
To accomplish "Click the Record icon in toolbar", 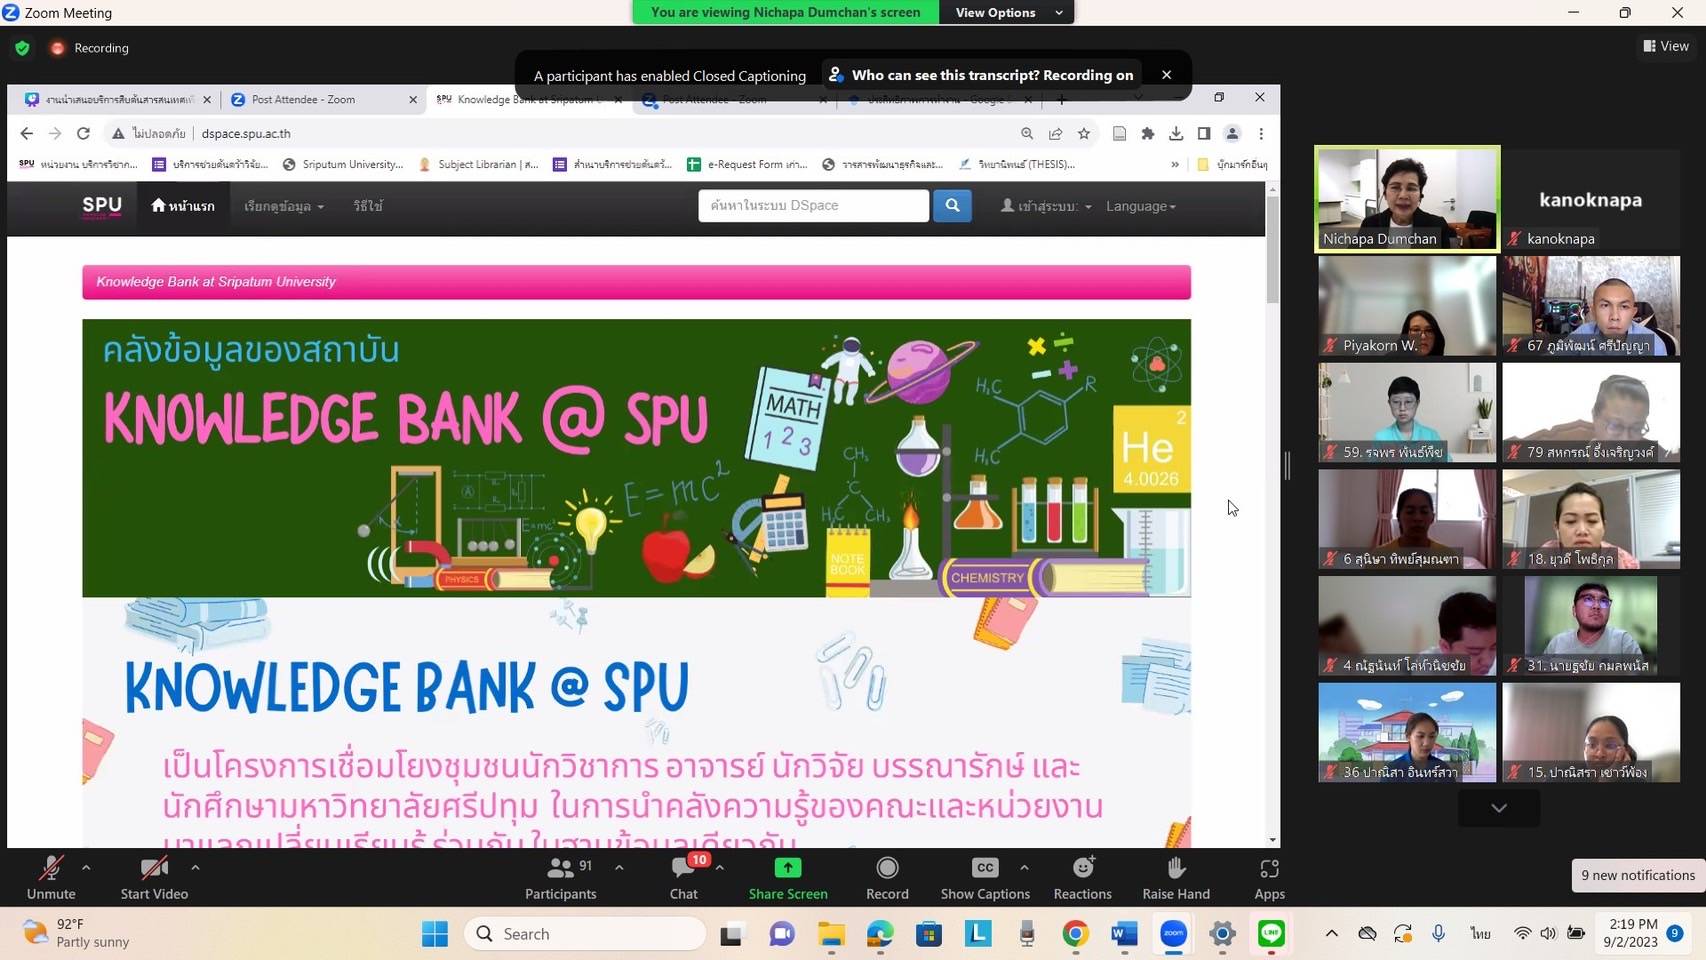I will [x=887, y=868].
